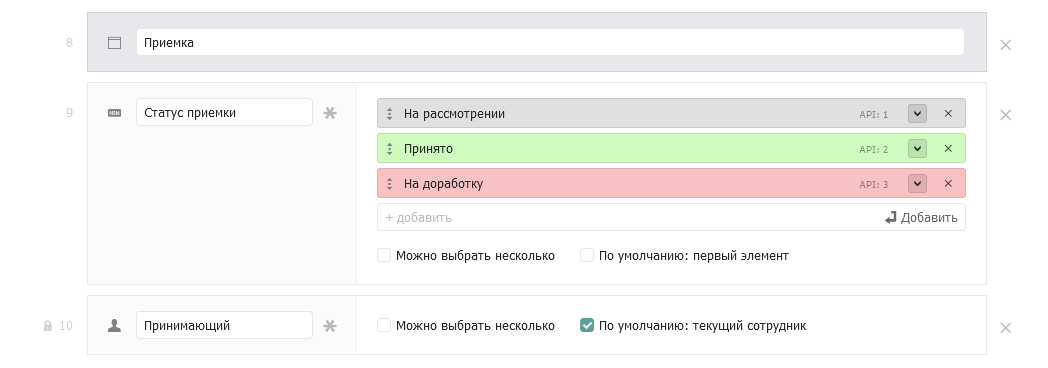Image resolution: width=1048 pixels, height=368 pixels.
Task: Toggle required asterisk for Статус приемки
Action: [330, 113]
